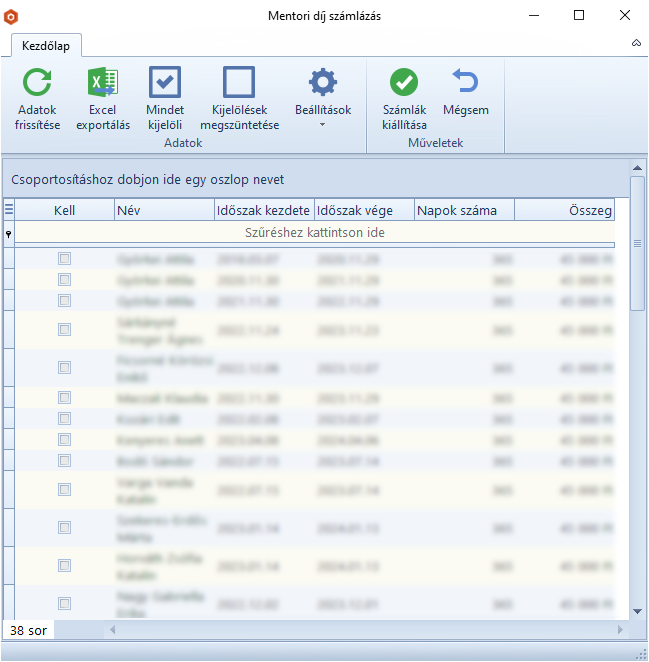Select all rows with Mindet kijelöli
Screen dimensions: 649x662
pos(164,82)
